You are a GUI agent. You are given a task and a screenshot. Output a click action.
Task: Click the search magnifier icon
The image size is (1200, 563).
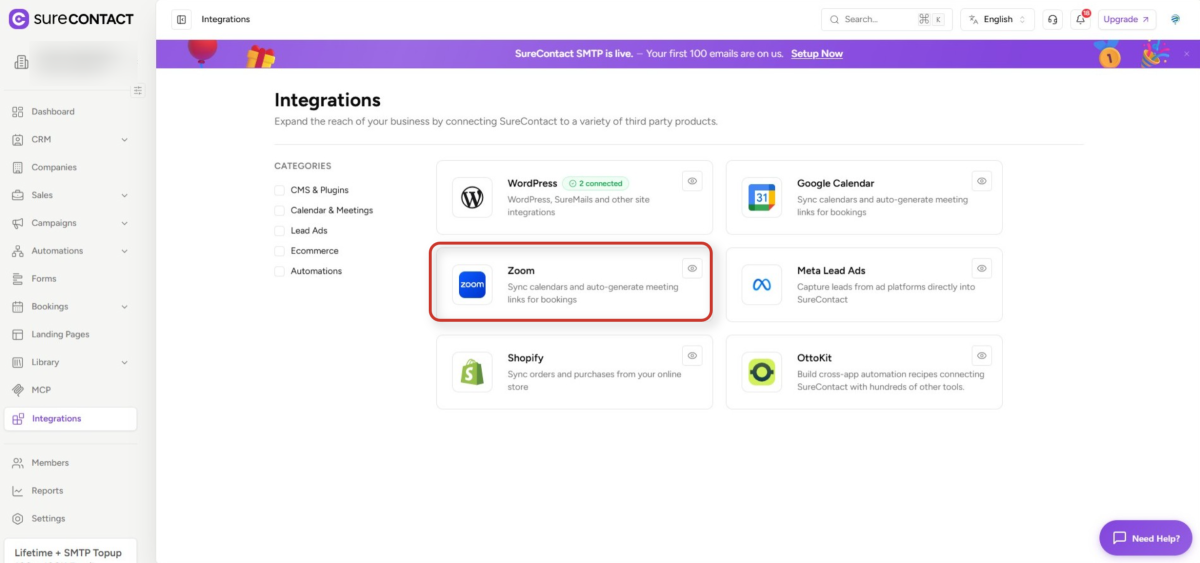[x=835, y=19]
